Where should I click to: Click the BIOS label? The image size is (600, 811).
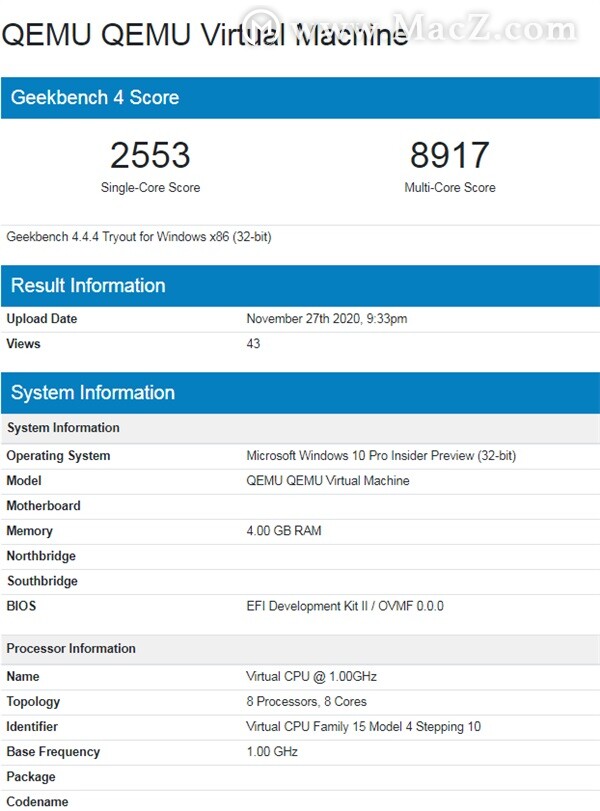coord(21,606)
